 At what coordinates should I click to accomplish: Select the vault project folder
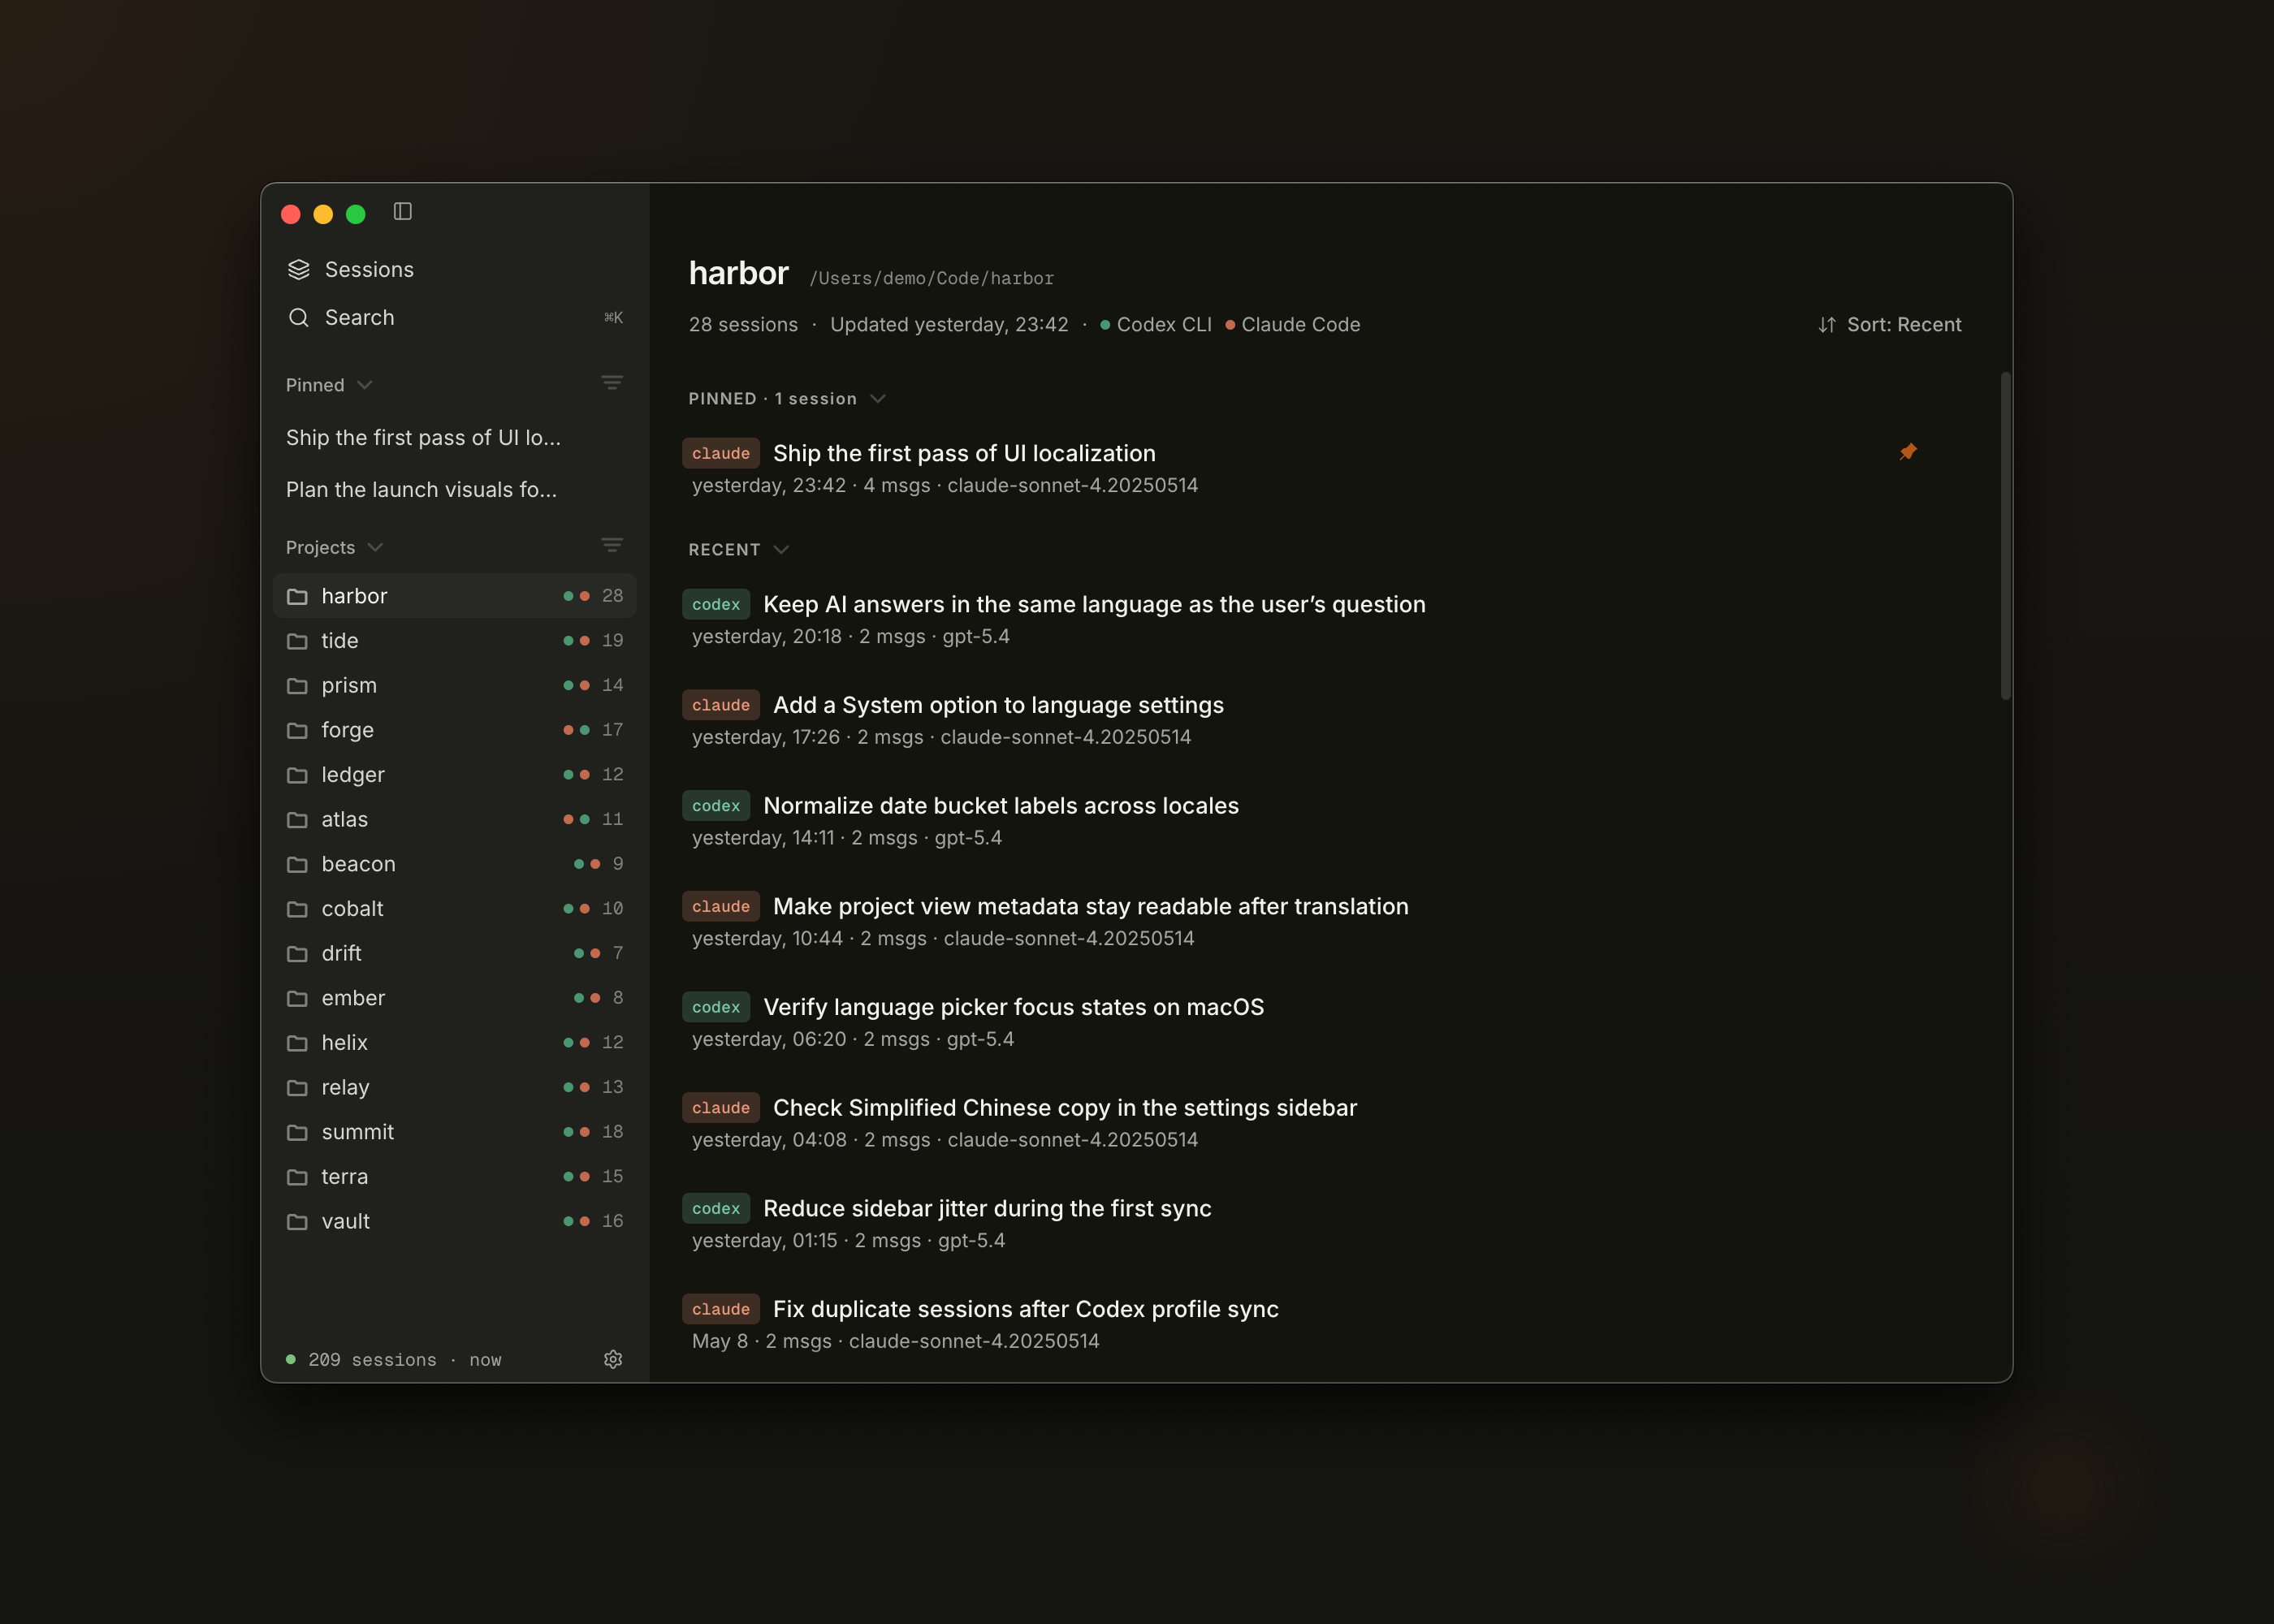[455, 1221]
